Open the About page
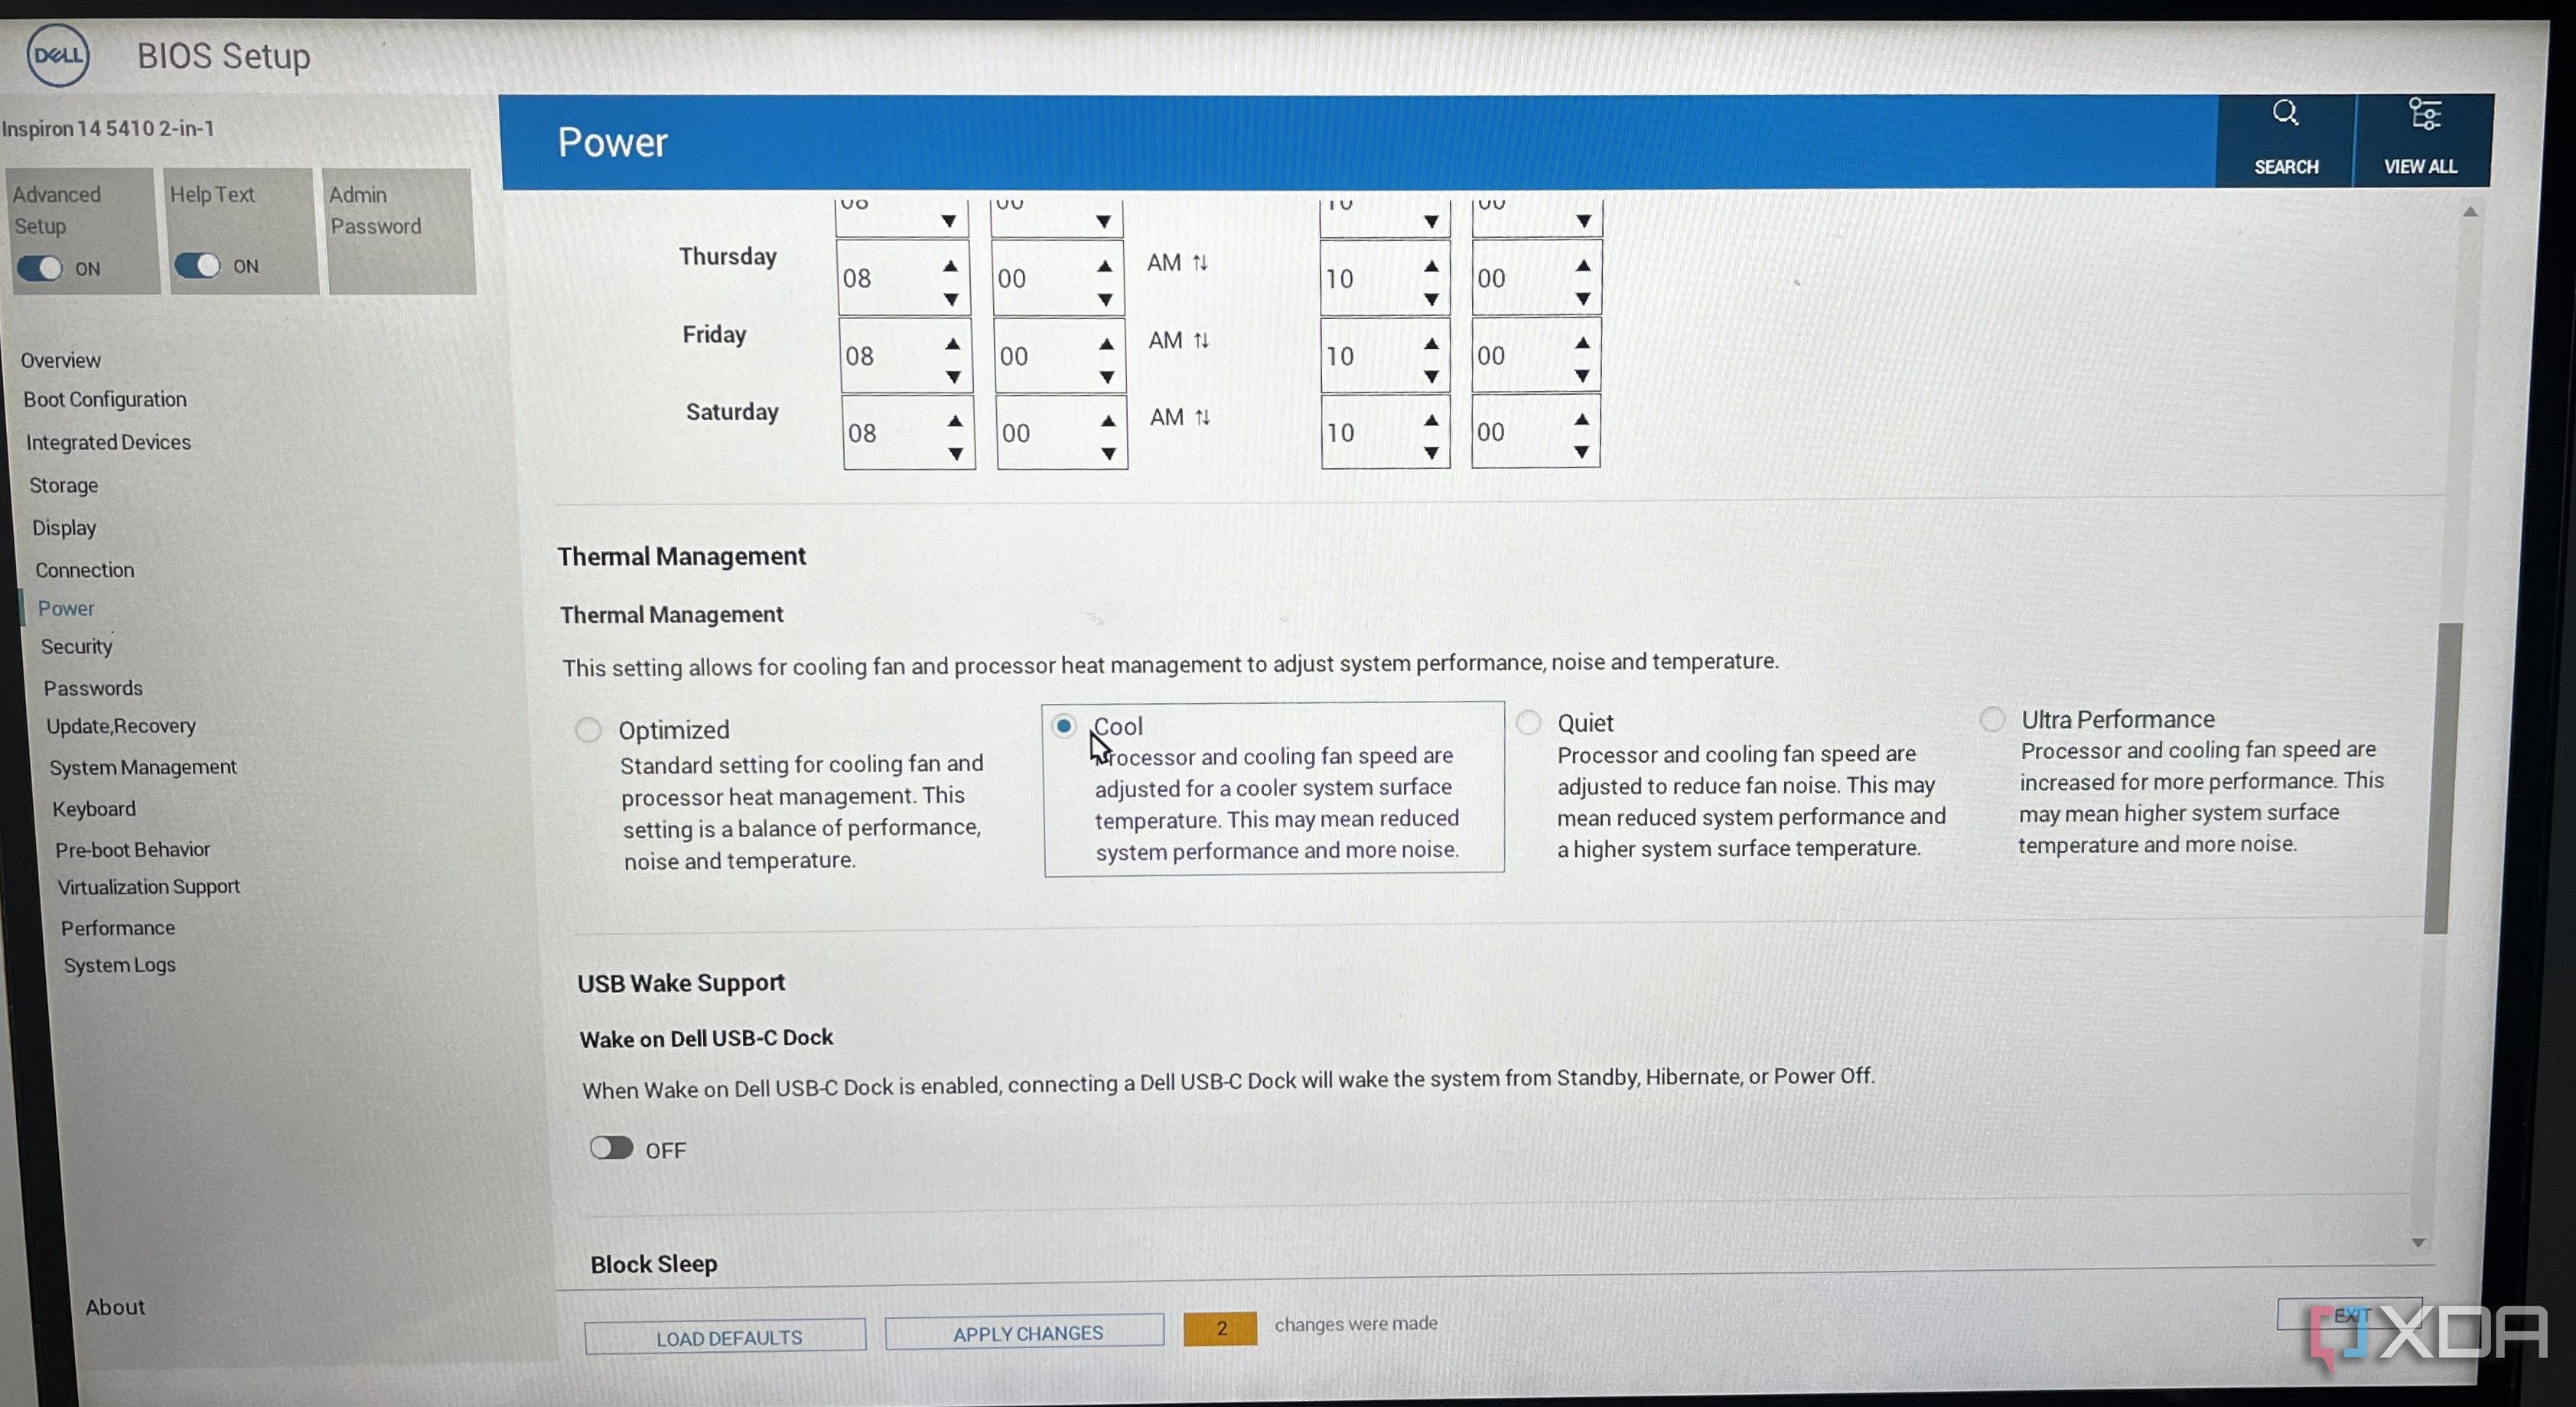 (115, 1307)
